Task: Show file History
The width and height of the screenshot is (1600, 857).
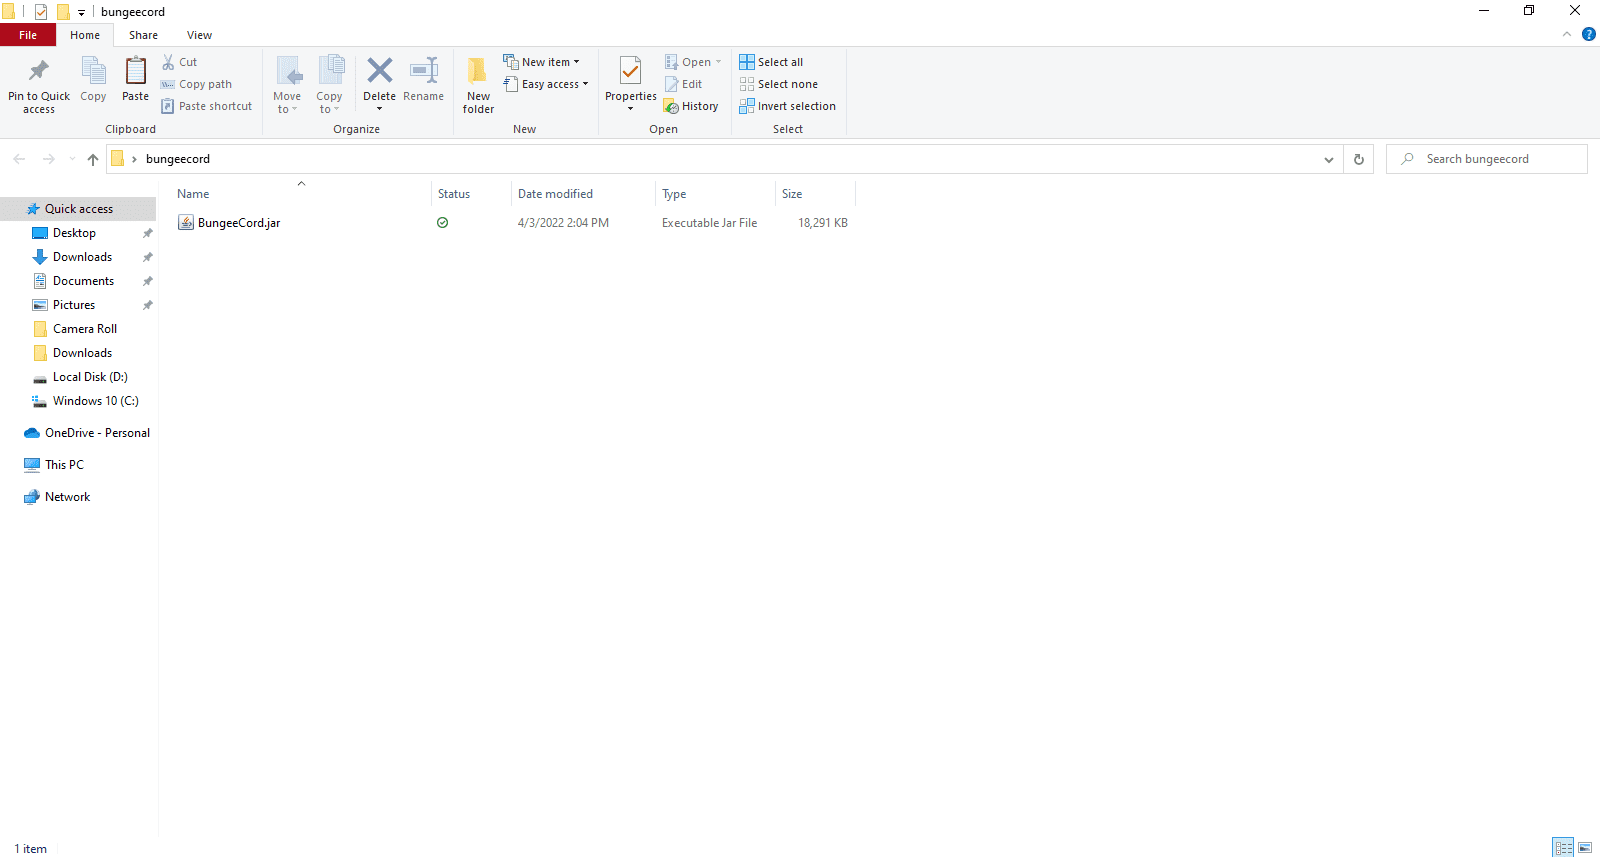Action: [x=691, y=106]
